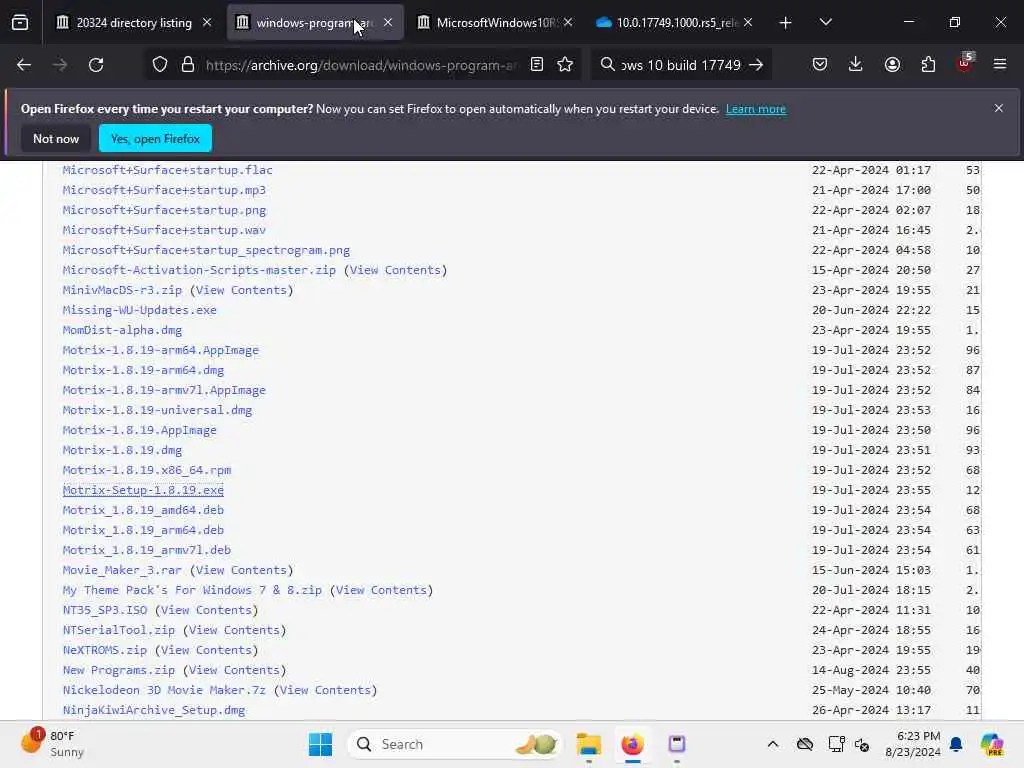Open Firefox account icon
The height and width of the screenshot is (768, 1024).
(x=892, y=65)
